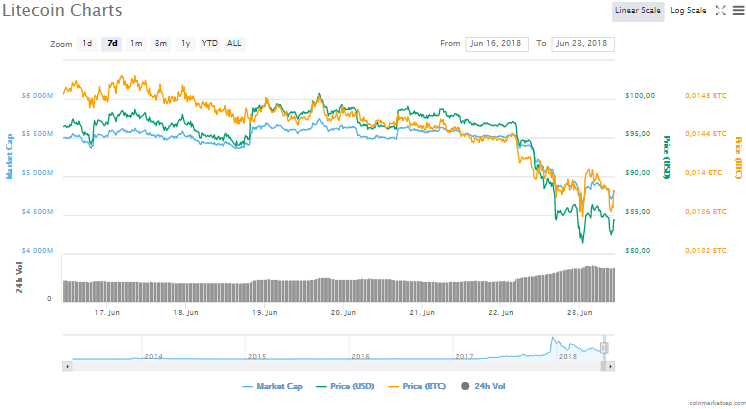Set zoom to 7d
Viewport: 746px width, 409px height.
point(112,44)
